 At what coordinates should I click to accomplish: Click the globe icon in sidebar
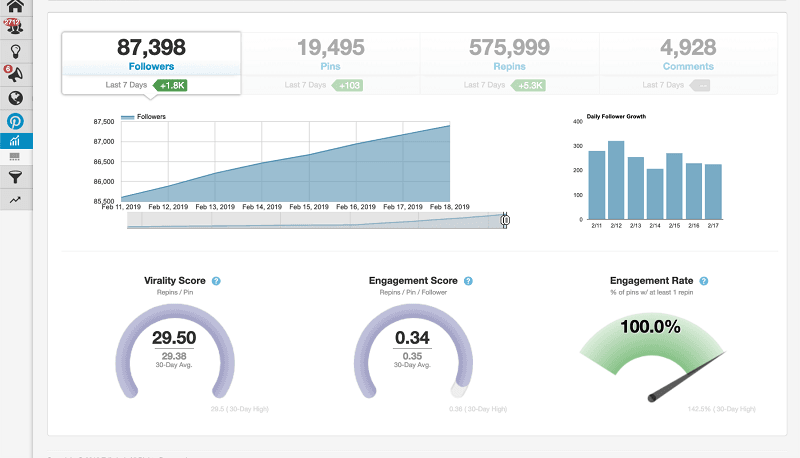15,98
